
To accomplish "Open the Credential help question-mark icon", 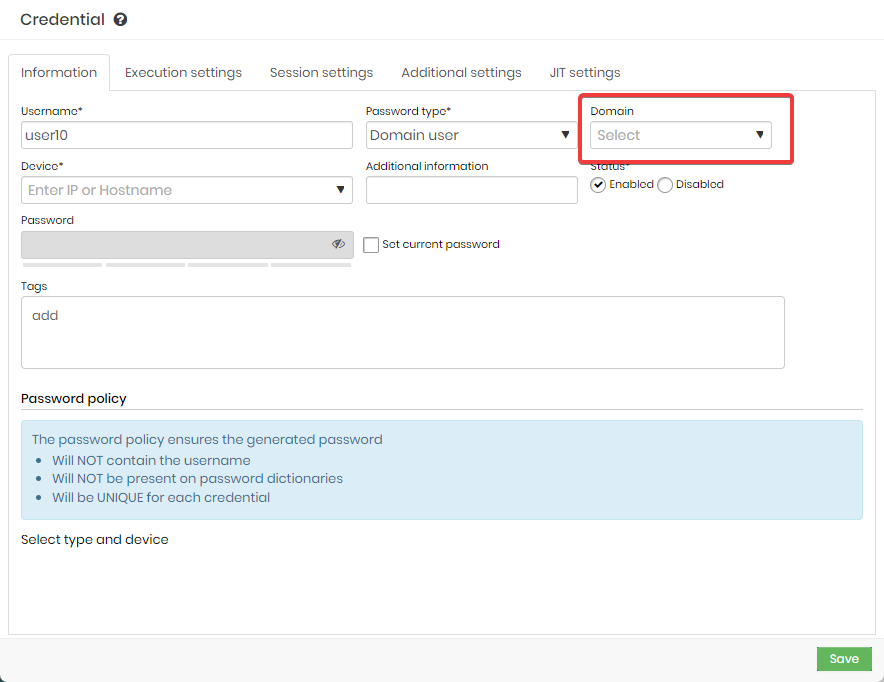I will click(120, 20).
